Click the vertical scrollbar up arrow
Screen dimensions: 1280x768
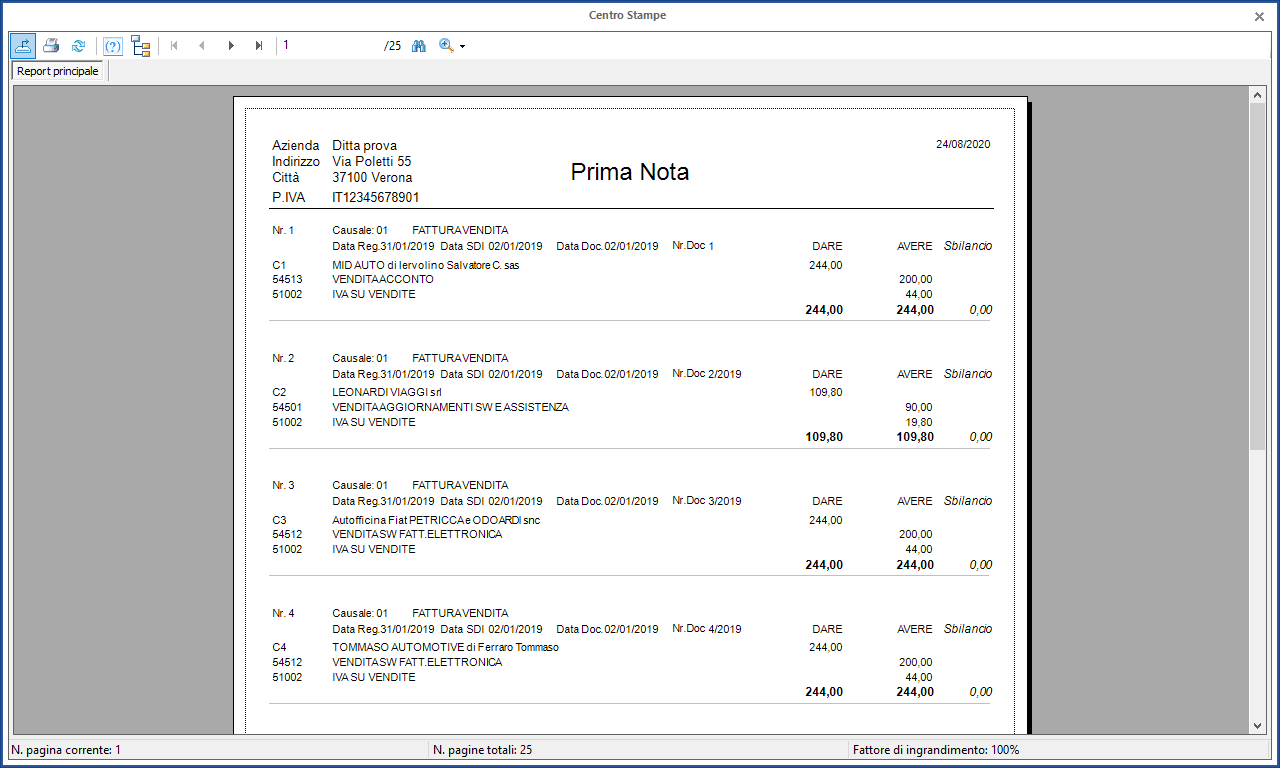pyautogui.click(x=1258, y=94)
